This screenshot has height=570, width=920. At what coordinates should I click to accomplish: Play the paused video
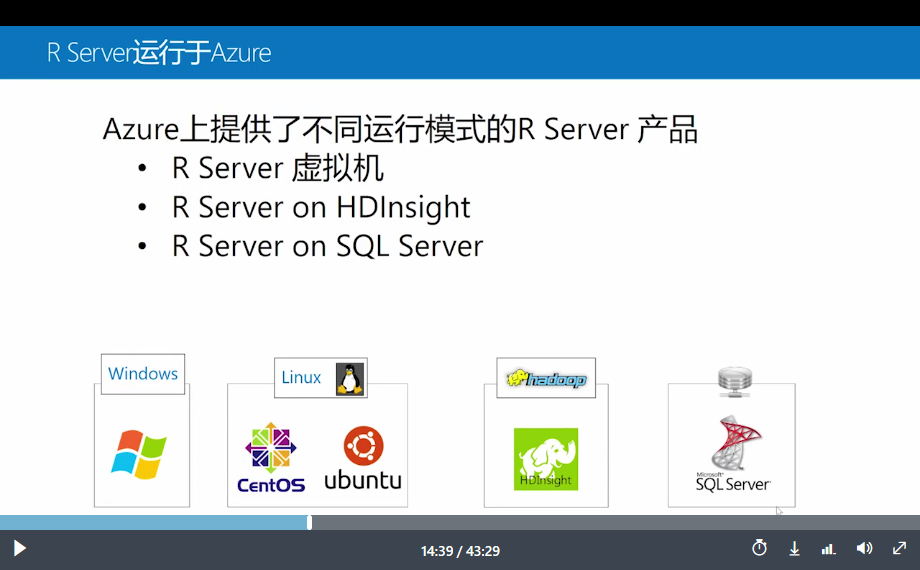(x=19, y=549)
